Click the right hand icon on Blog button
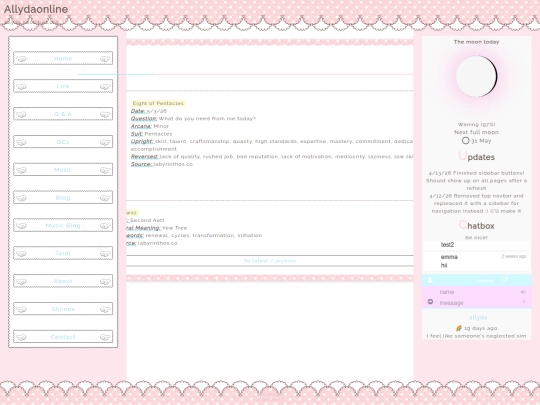The height and width of the screenshot is (405, 540). click(105, 198)
